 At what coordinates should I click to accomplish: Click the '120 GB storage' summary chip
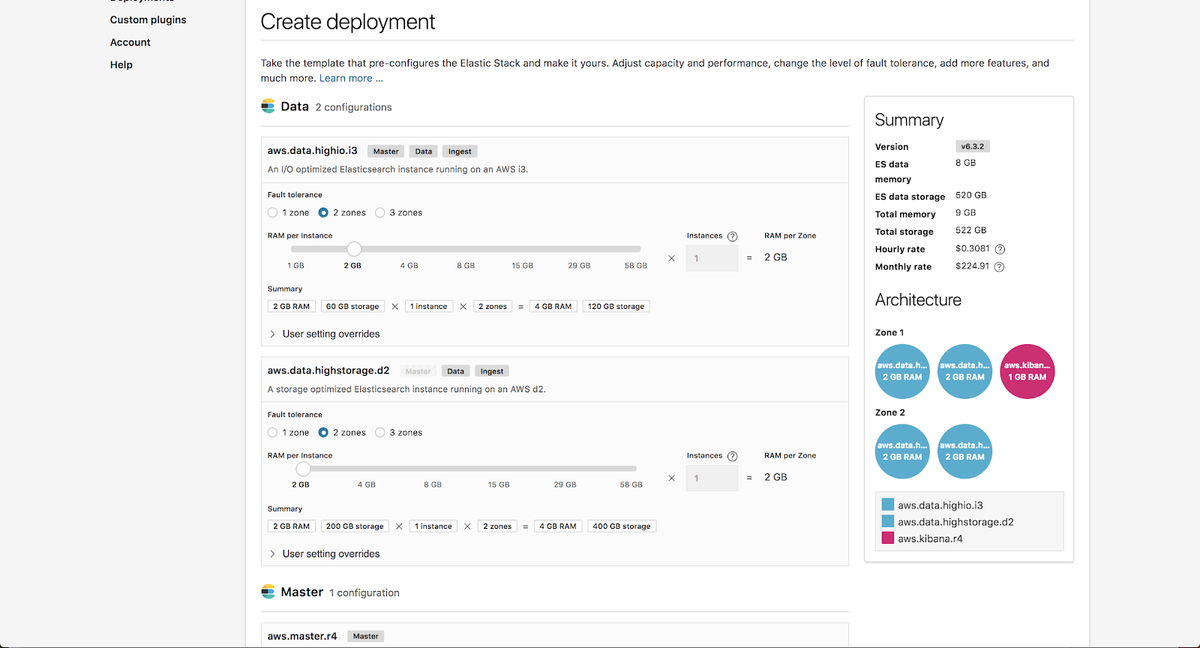pyautogui.click(x=616, y=307)
